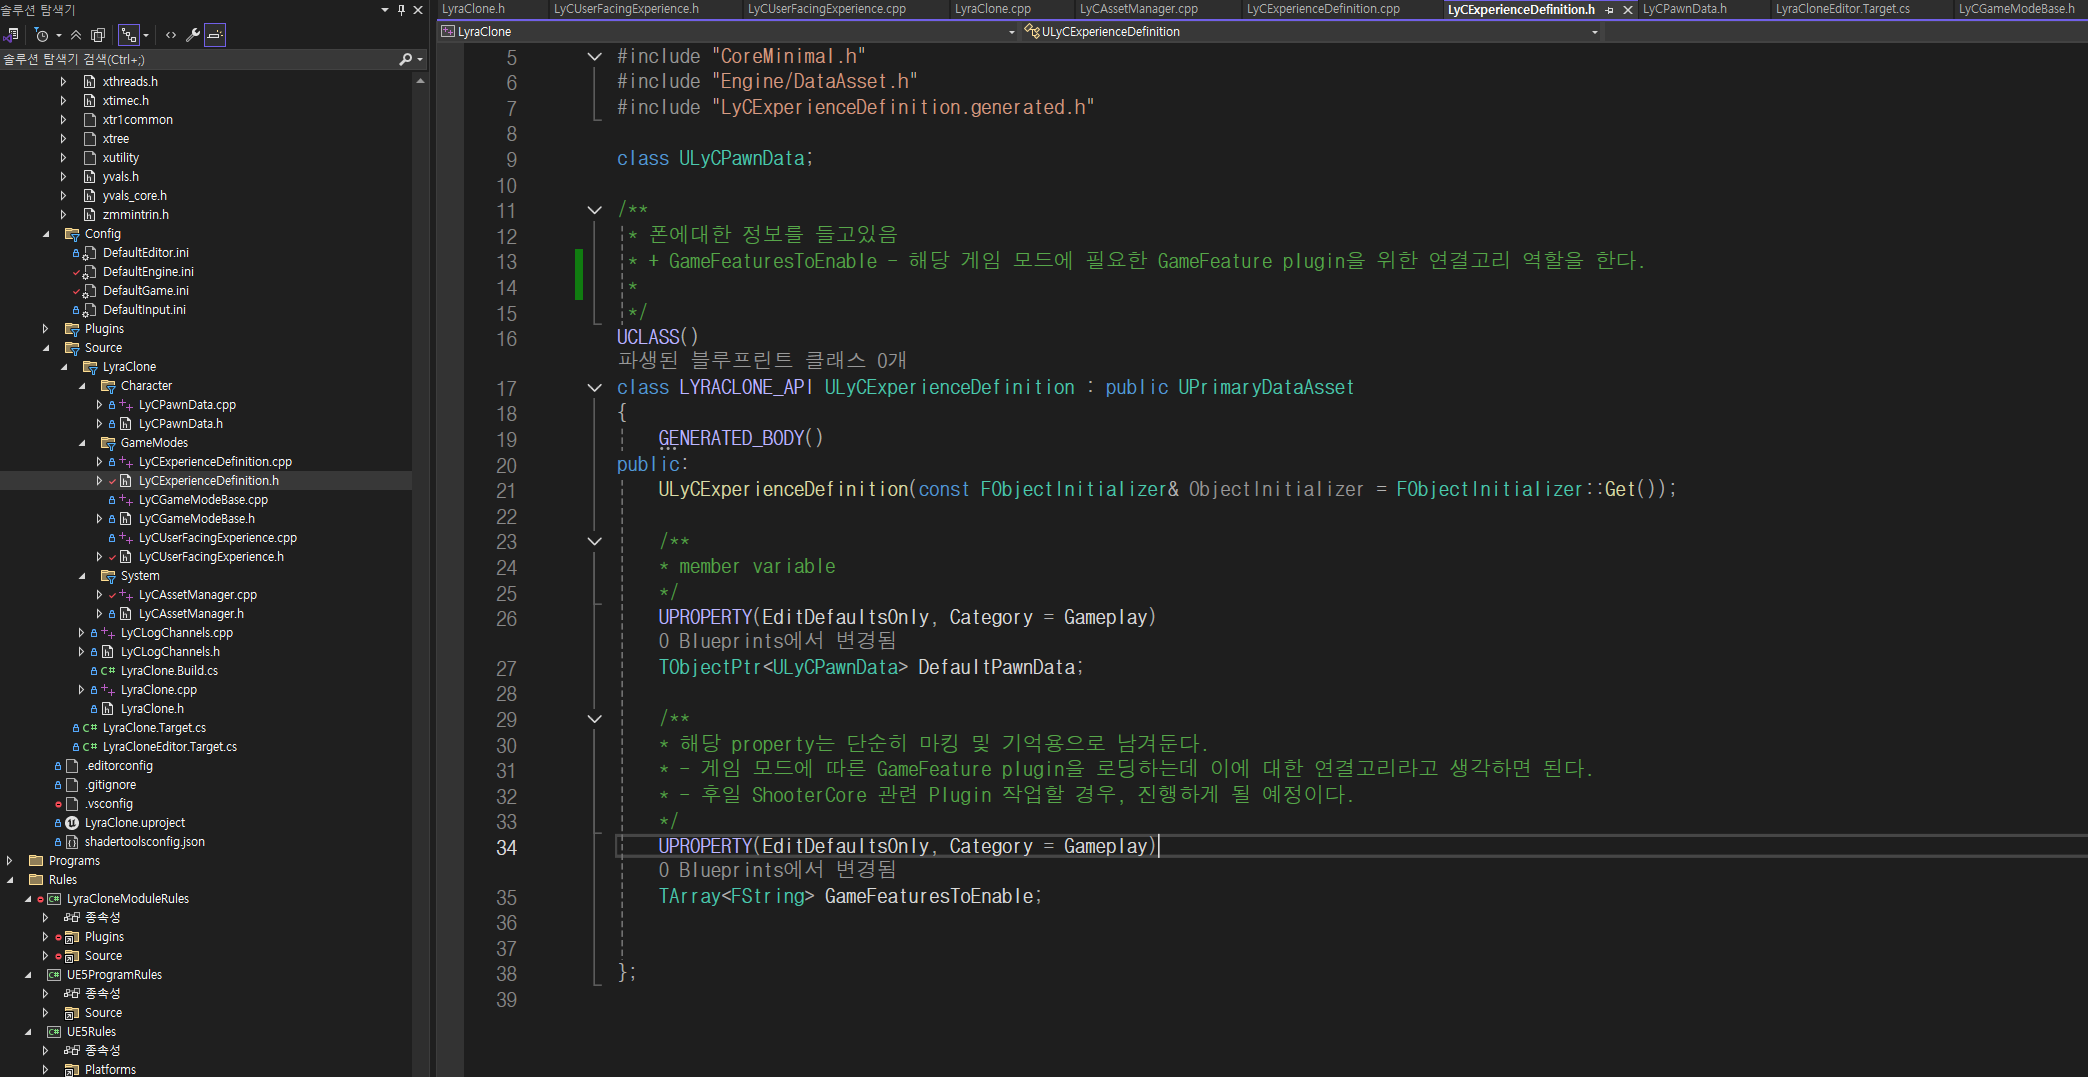This screenshot has width=2088, height=1077.
Task: Select the LyraClone.uproject Unreal icon
Action: (x=72, y=823)
